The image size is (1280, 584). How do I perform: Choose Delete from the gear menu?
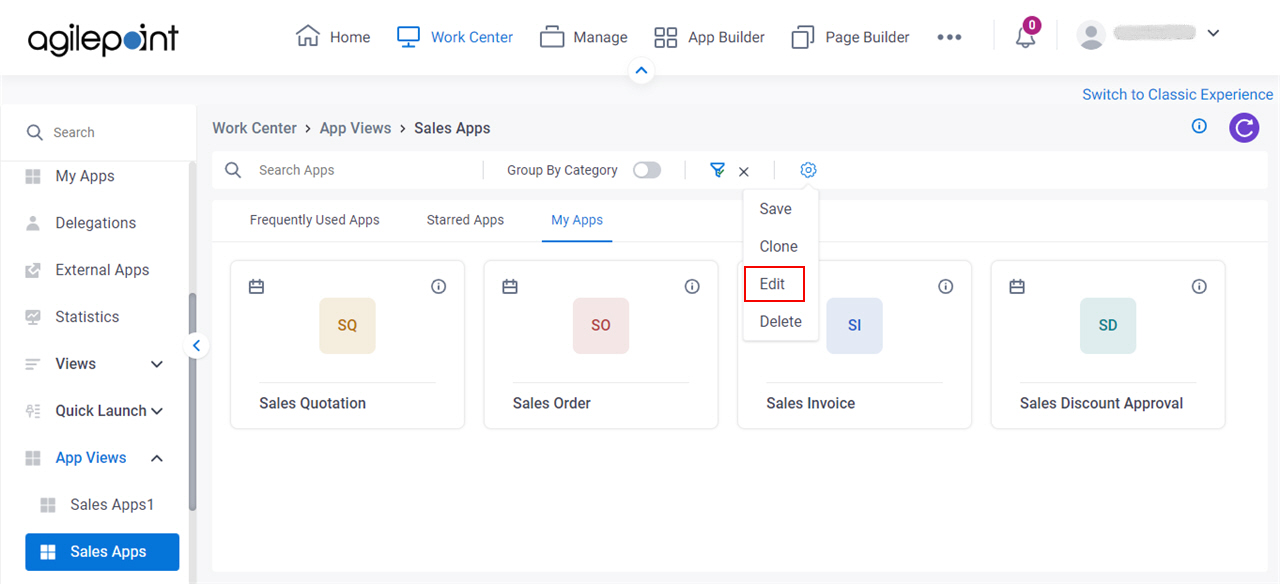pos(781,321)
